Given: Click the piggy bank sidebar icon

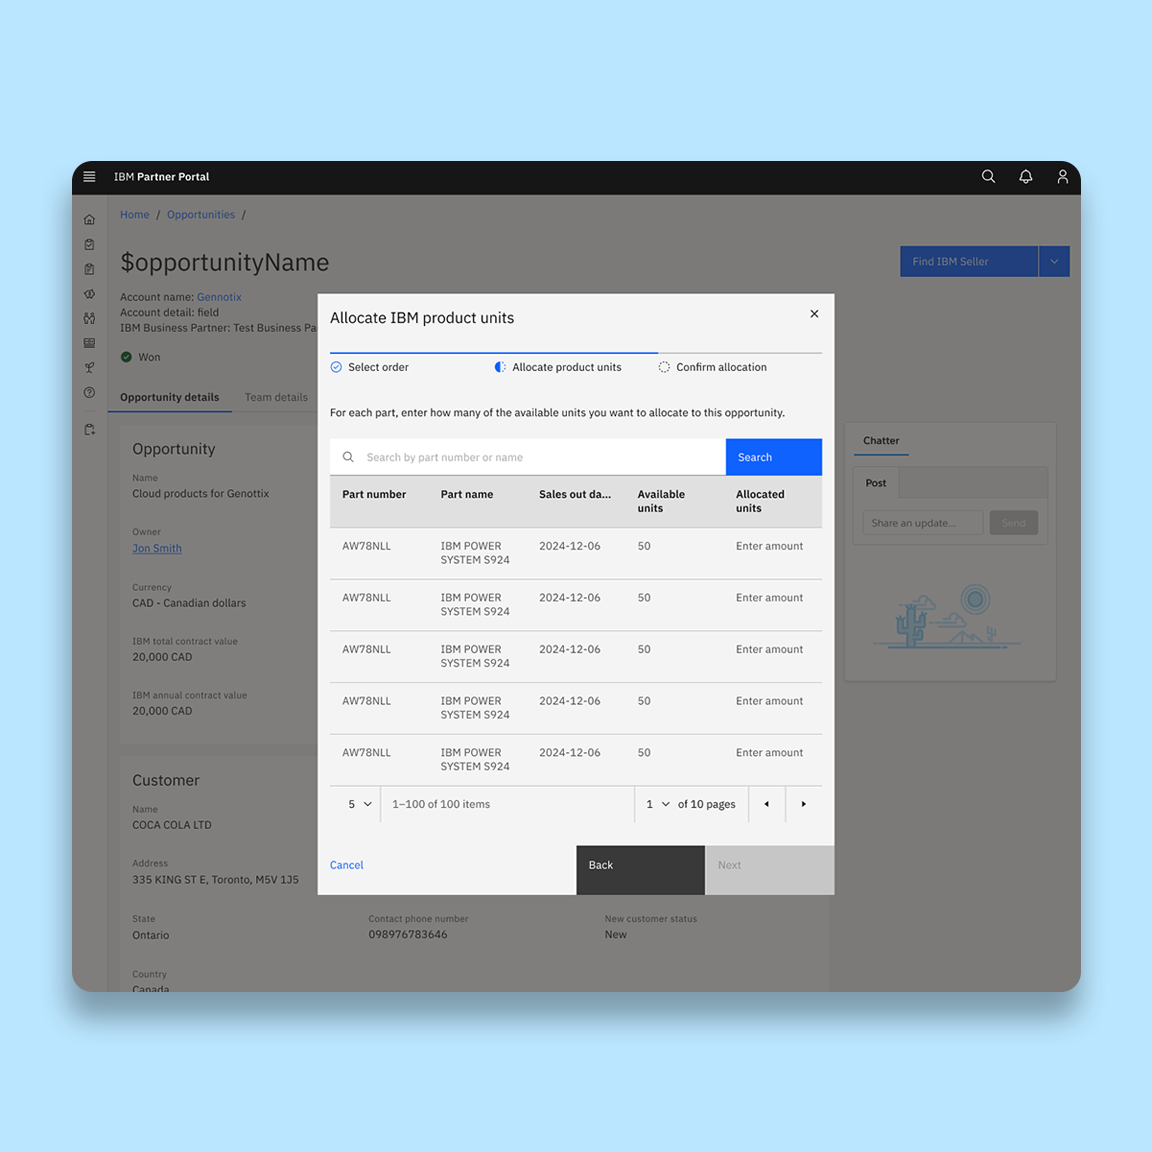Looking at the screenshot, I should click(x=89, y=294).
